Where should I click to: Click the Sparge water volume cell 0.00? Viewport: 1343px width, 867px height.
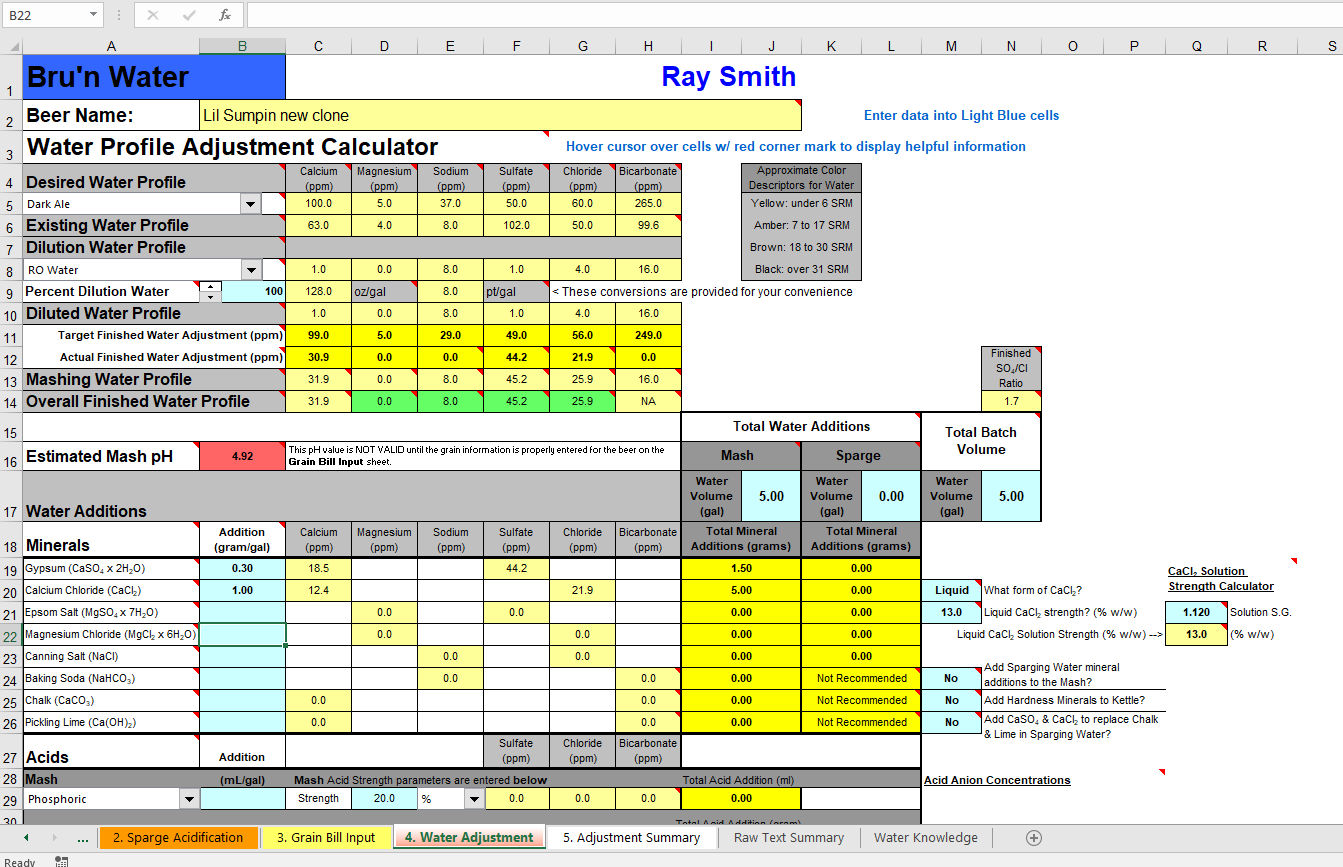[x=891, y=496]
